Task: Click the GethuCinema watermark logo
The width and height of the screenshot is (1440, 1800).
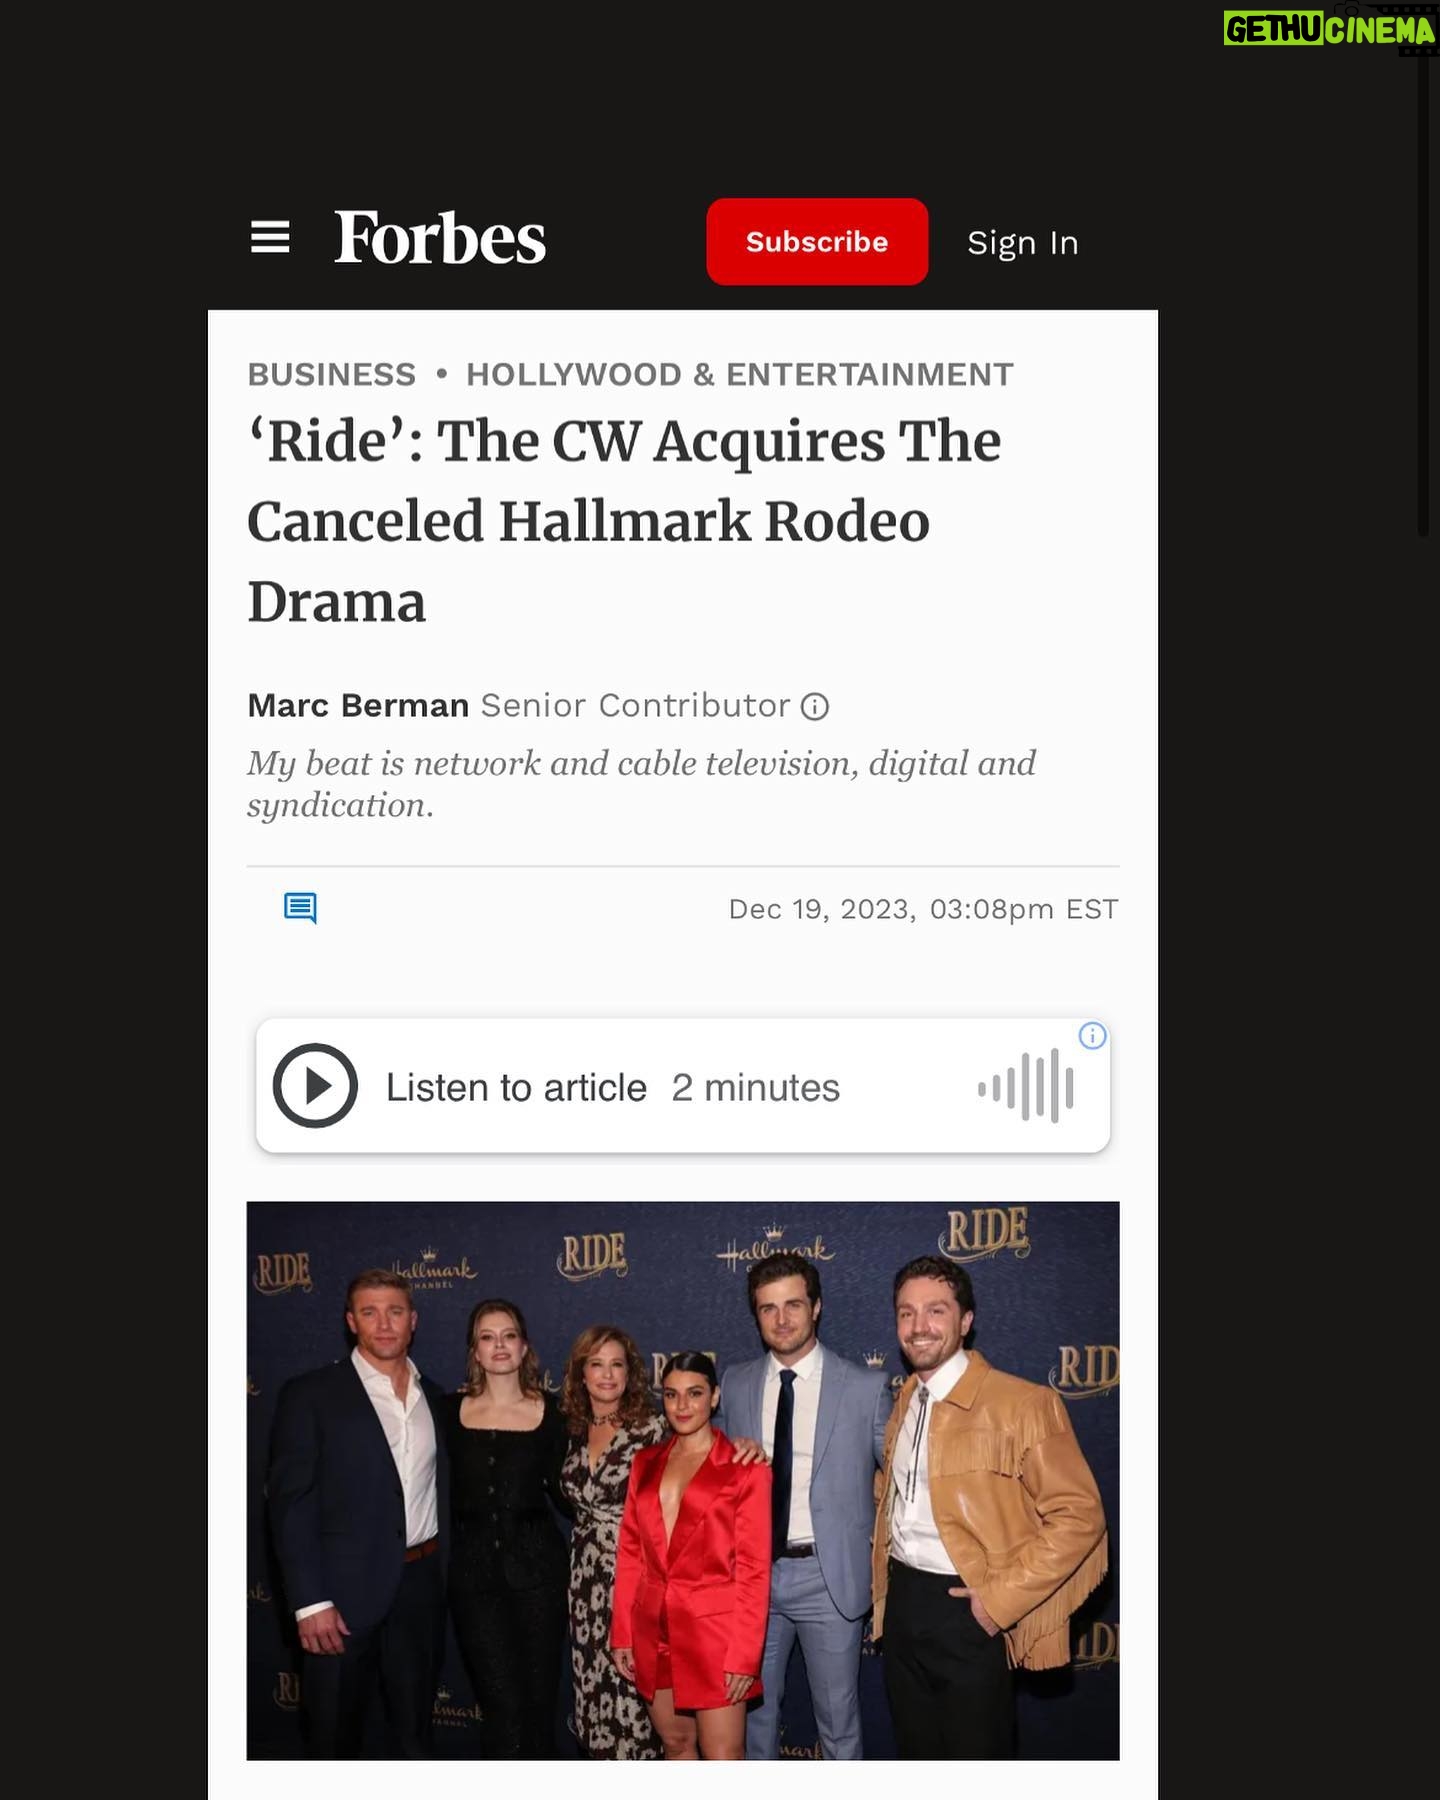Action: click(1330, 29)
